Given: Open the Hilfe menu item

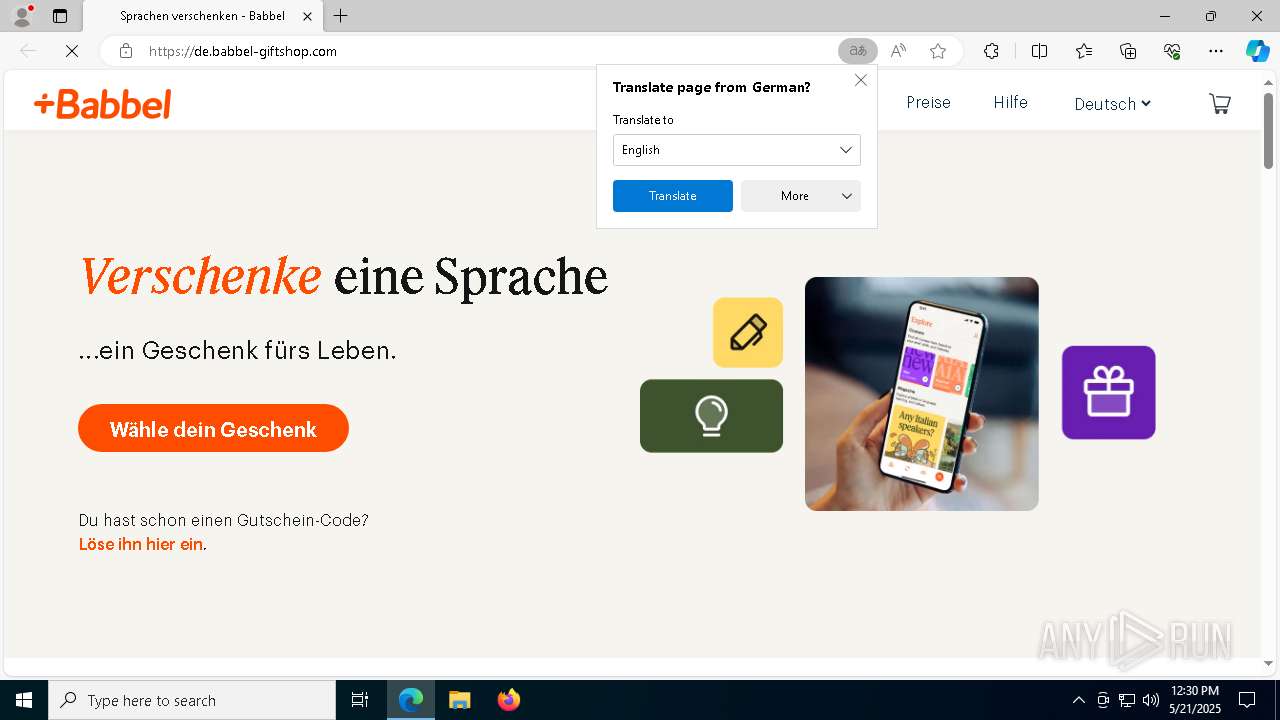Looking at the screenshot, I should point(1010,102).
